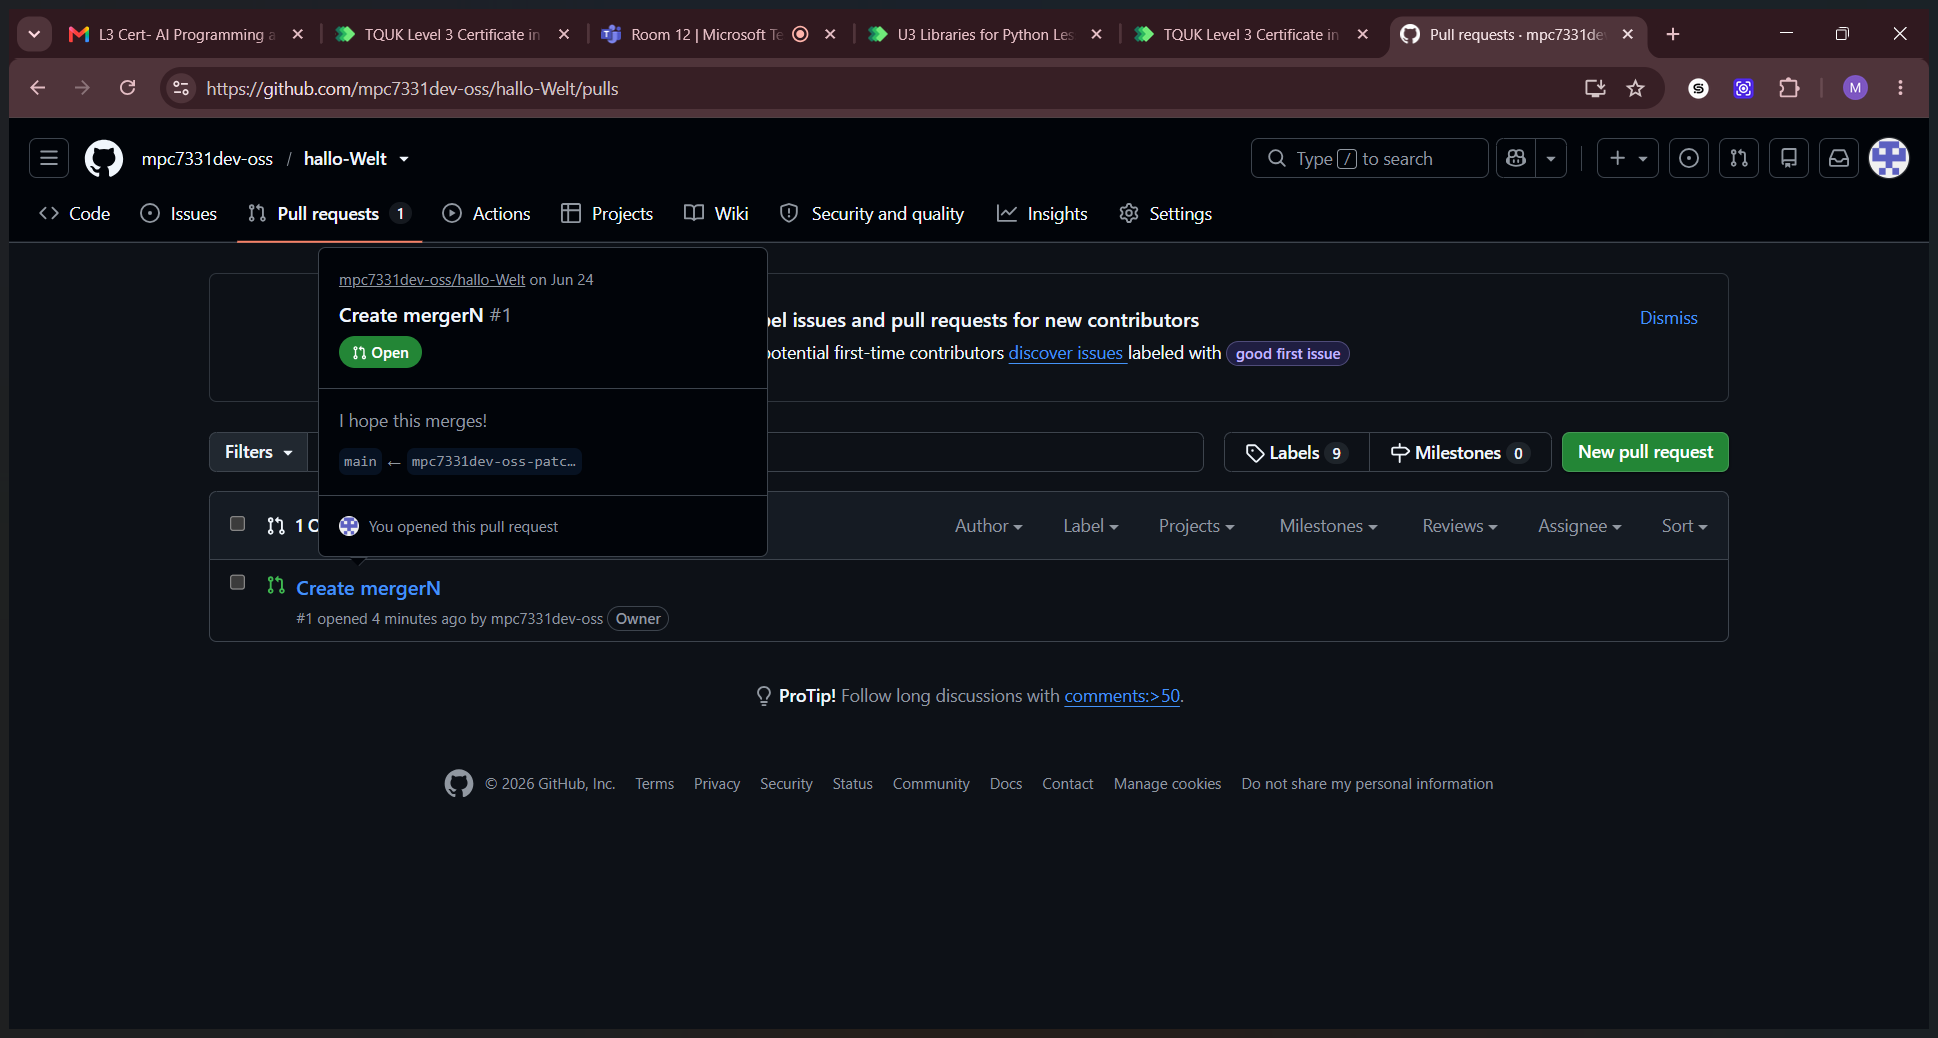
Task: Switch to the Code tab
Action: point(75,213)
